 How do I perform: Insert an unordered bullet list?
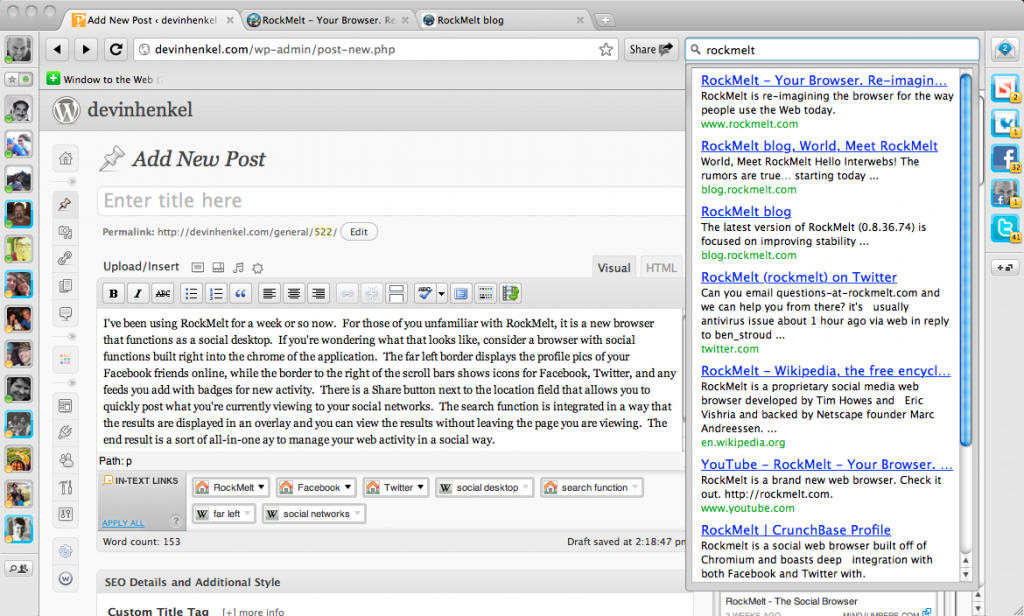tap(191, 293)
